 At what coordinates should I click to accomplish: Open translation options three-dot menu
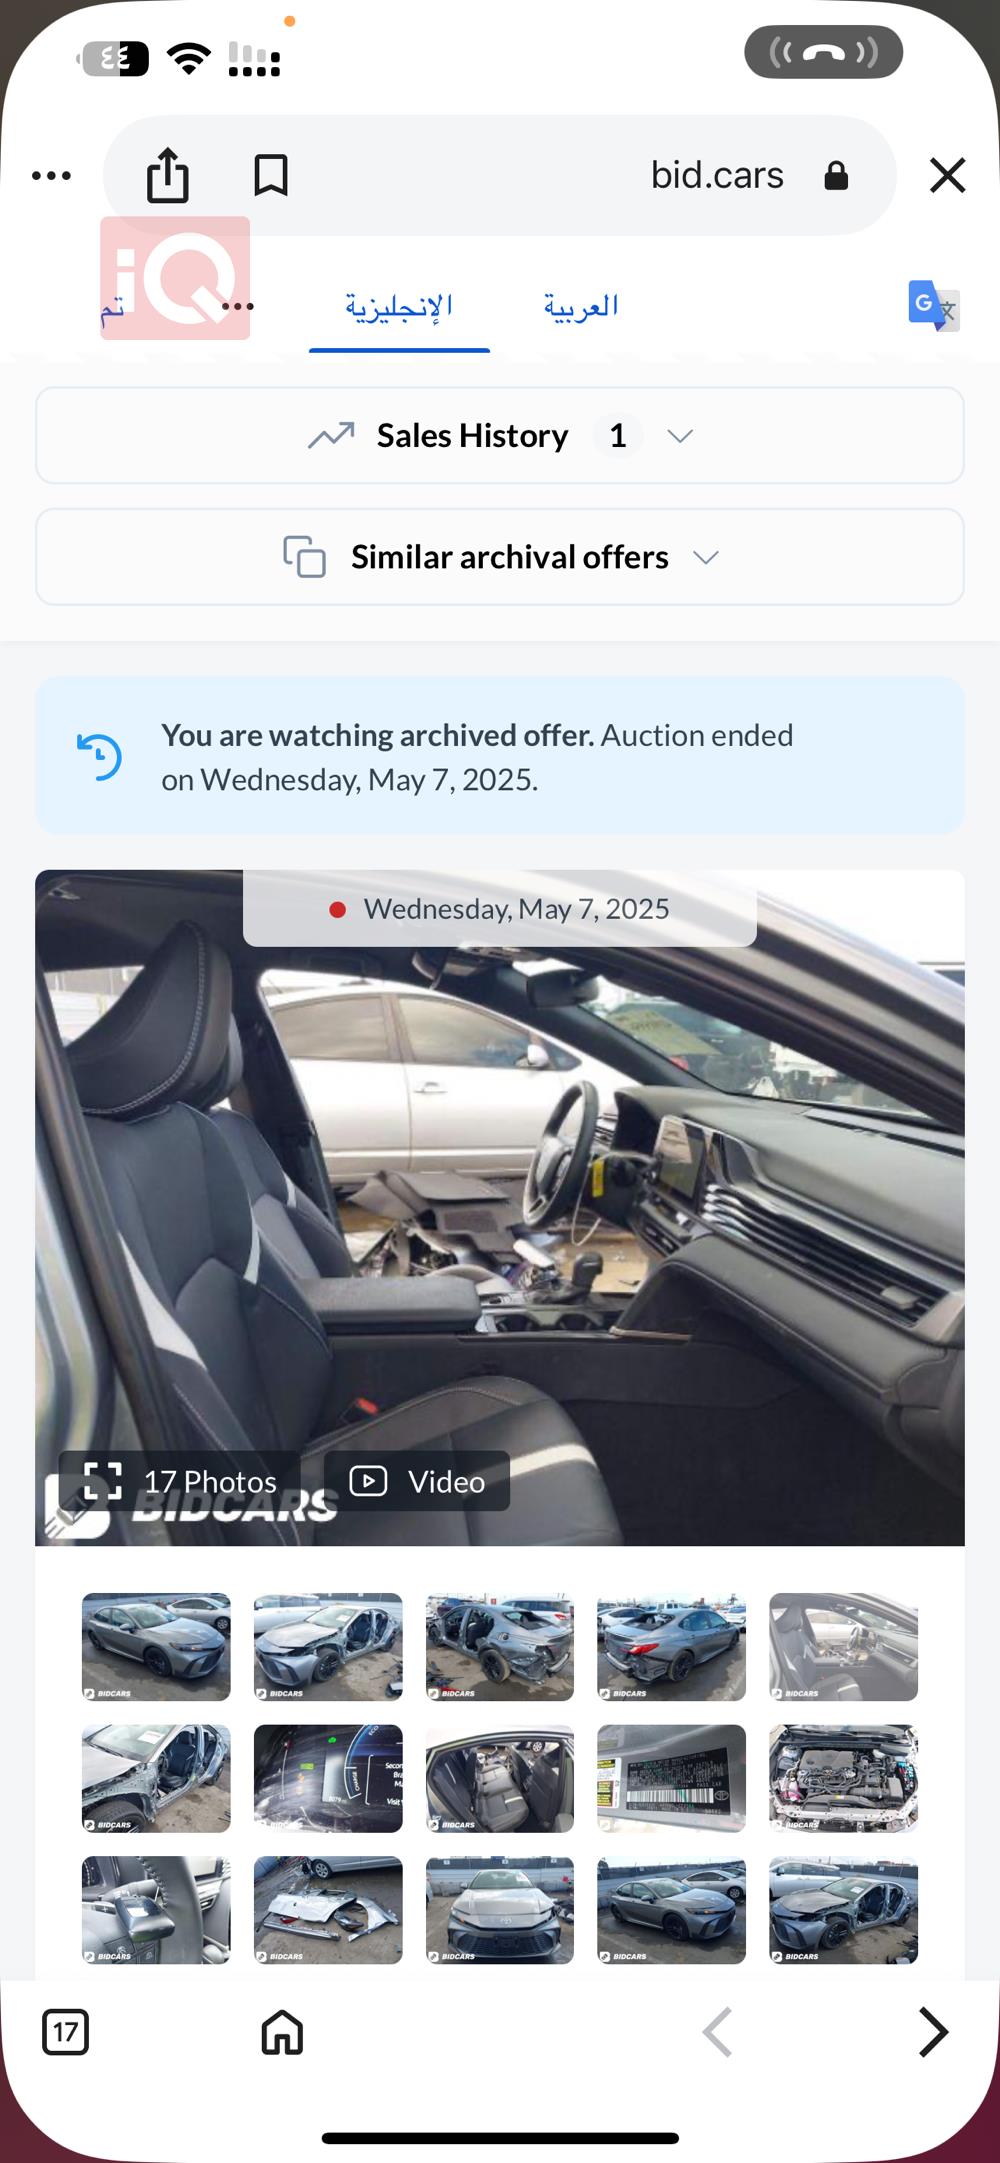[x=238, y=306]
